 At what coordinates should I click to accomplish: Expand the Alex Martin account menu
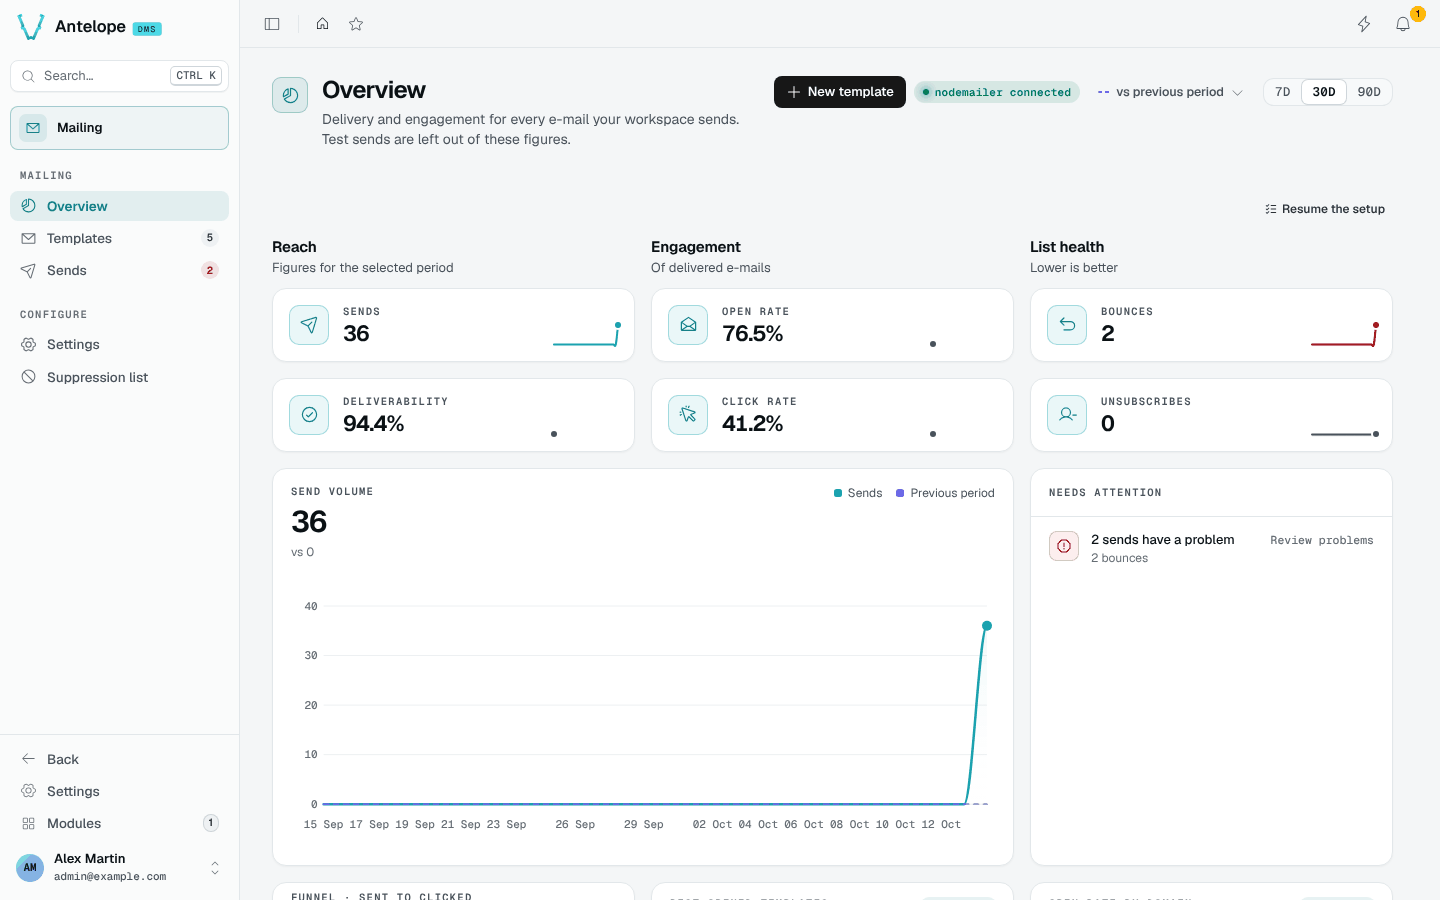[215, 868]
